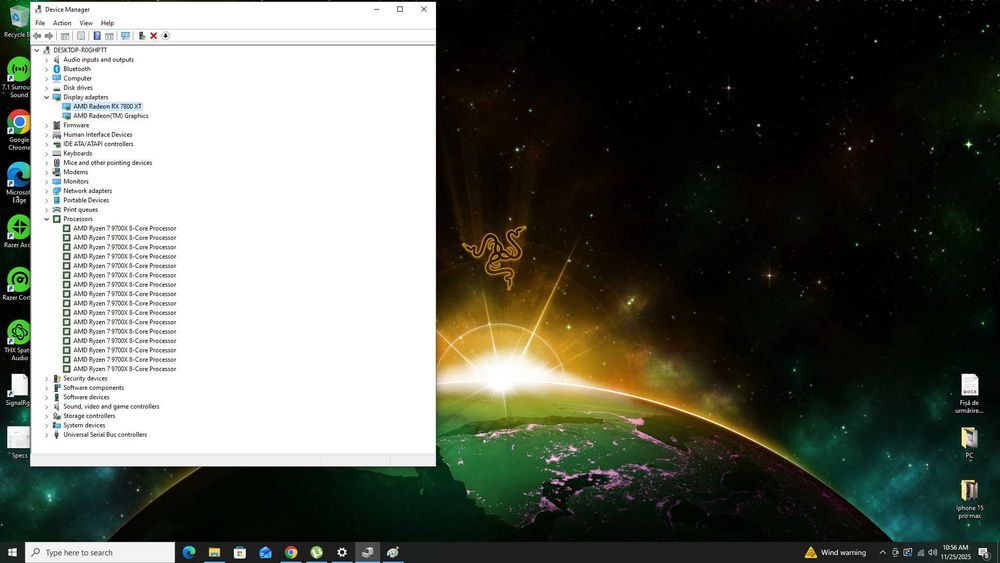Open the Windows Start menu
Viewport: 1000px width, 563px height.
pos(12,552)
